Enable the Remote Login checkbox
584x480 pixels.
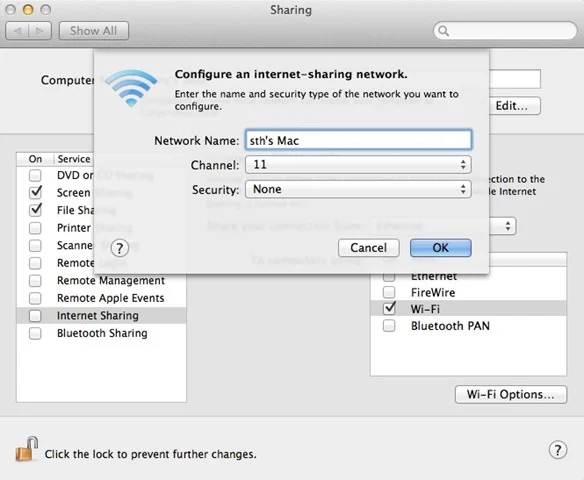(x=35, y=263)
